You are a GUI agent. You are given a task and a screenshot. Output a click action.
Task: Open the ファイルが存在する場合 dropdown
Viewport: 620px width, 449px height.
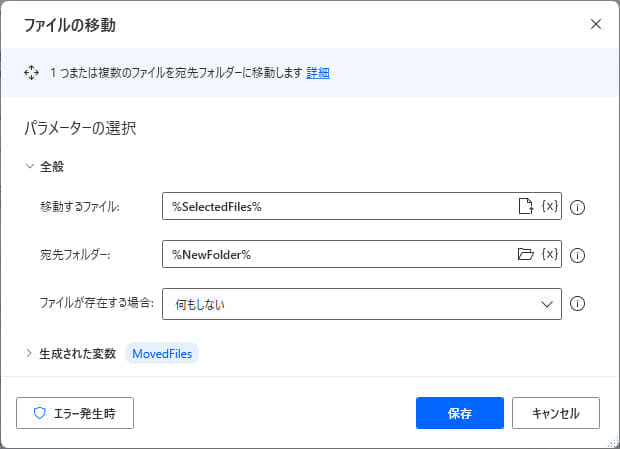[362, 304]
